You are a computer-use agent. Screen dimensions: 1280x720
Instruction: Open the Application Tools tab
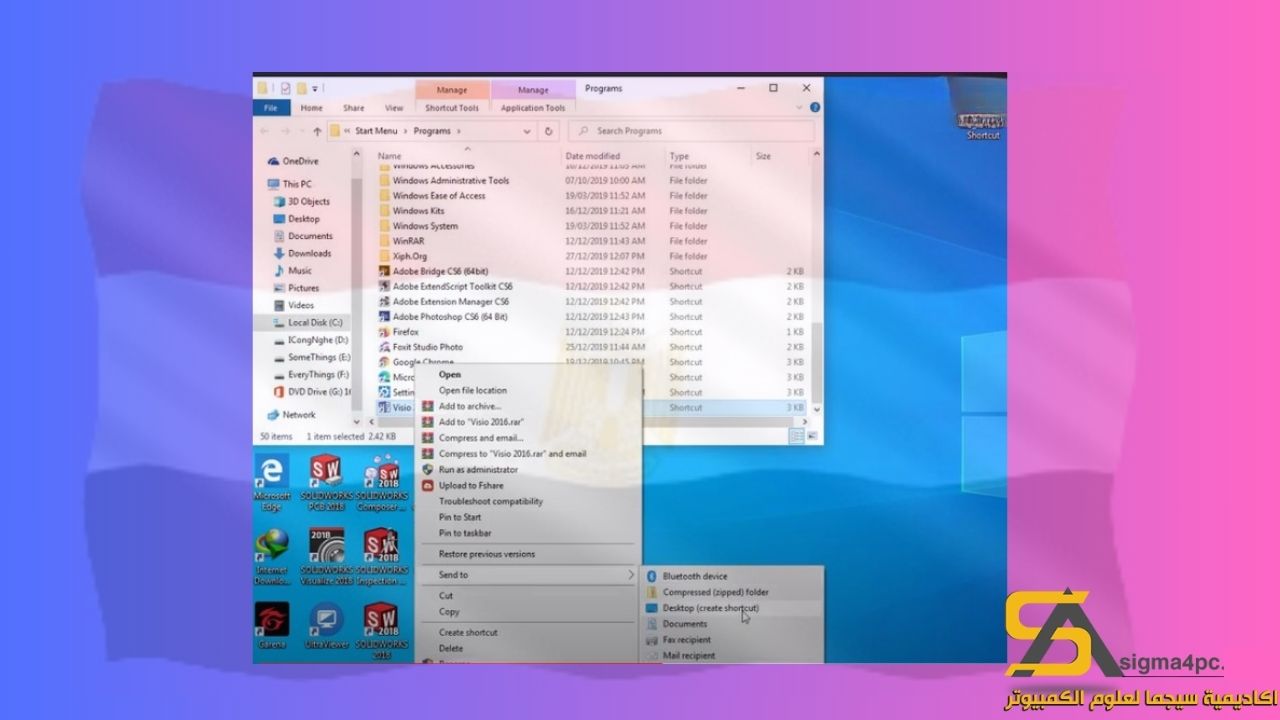point(533,108)
